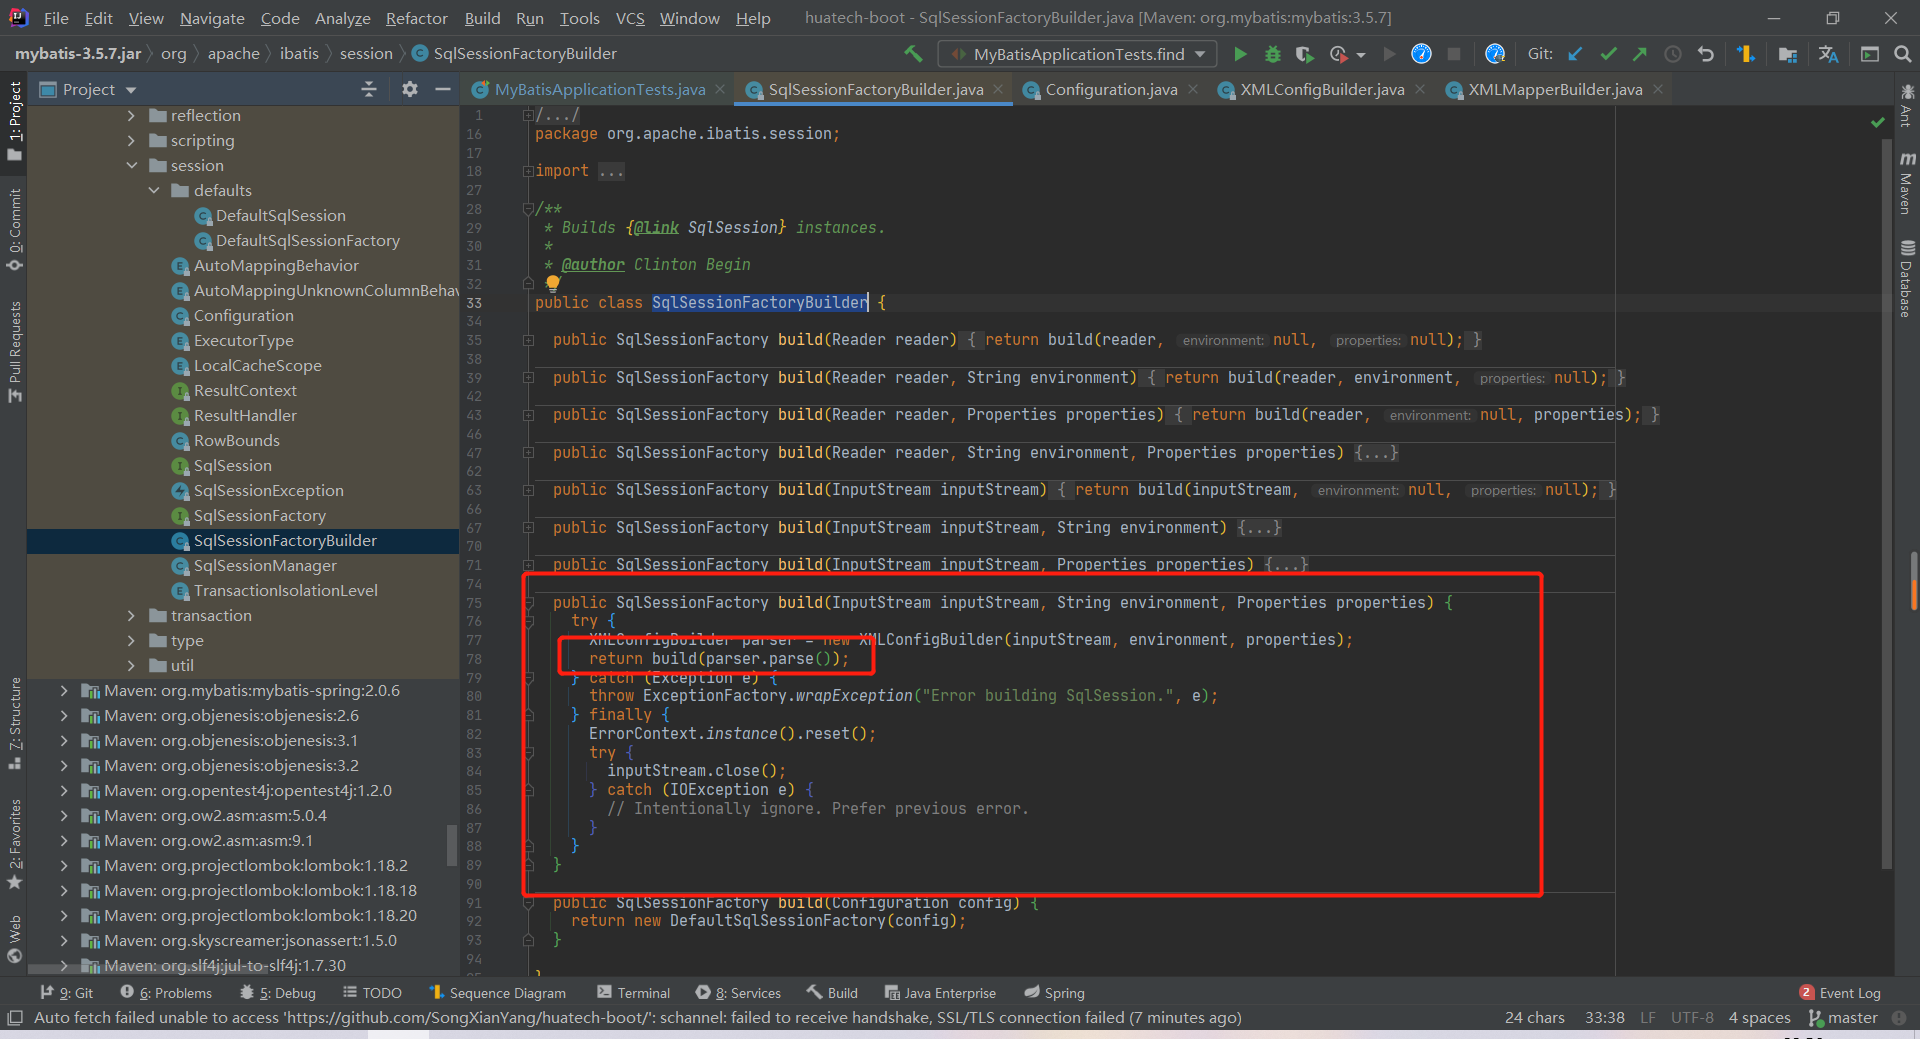Click the Build Project hammer icon

point(913,53)
